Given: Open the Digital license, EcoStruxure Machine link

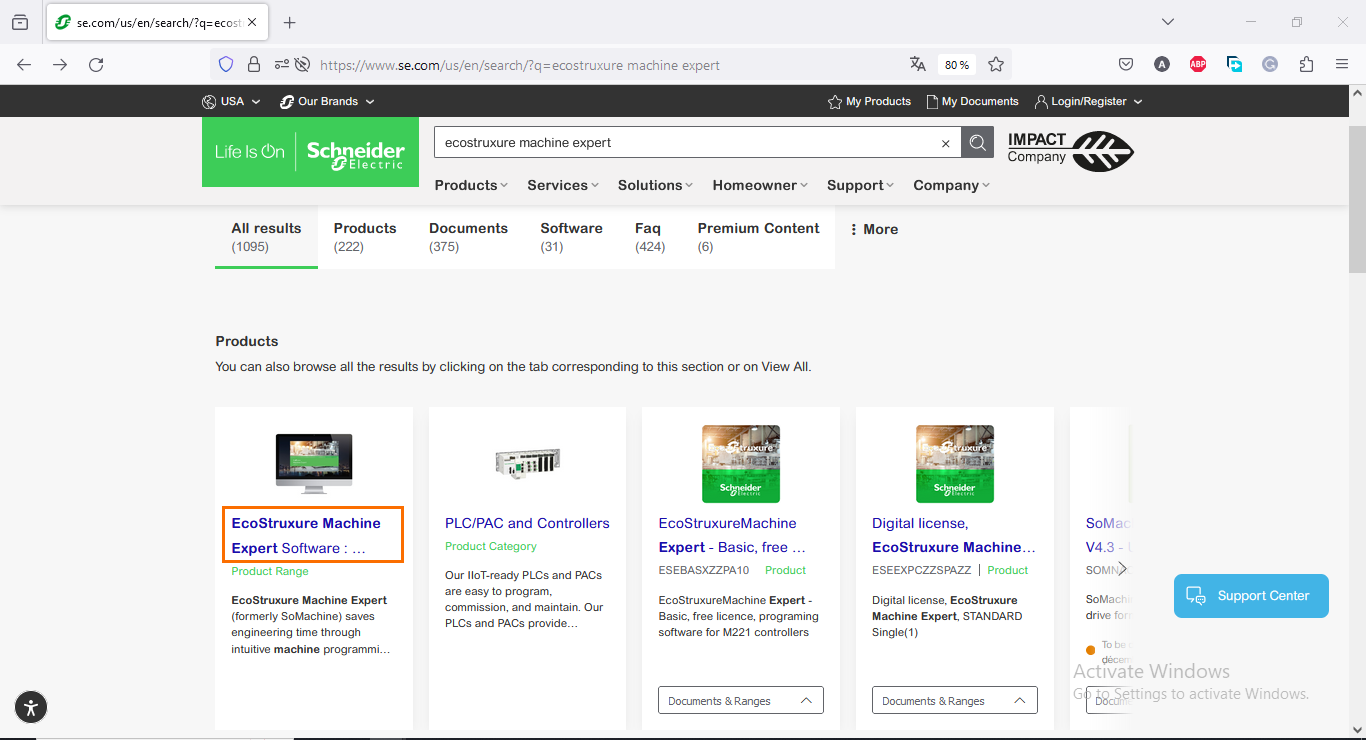Looking at the screenshot, I should click(x=953, y=535).
